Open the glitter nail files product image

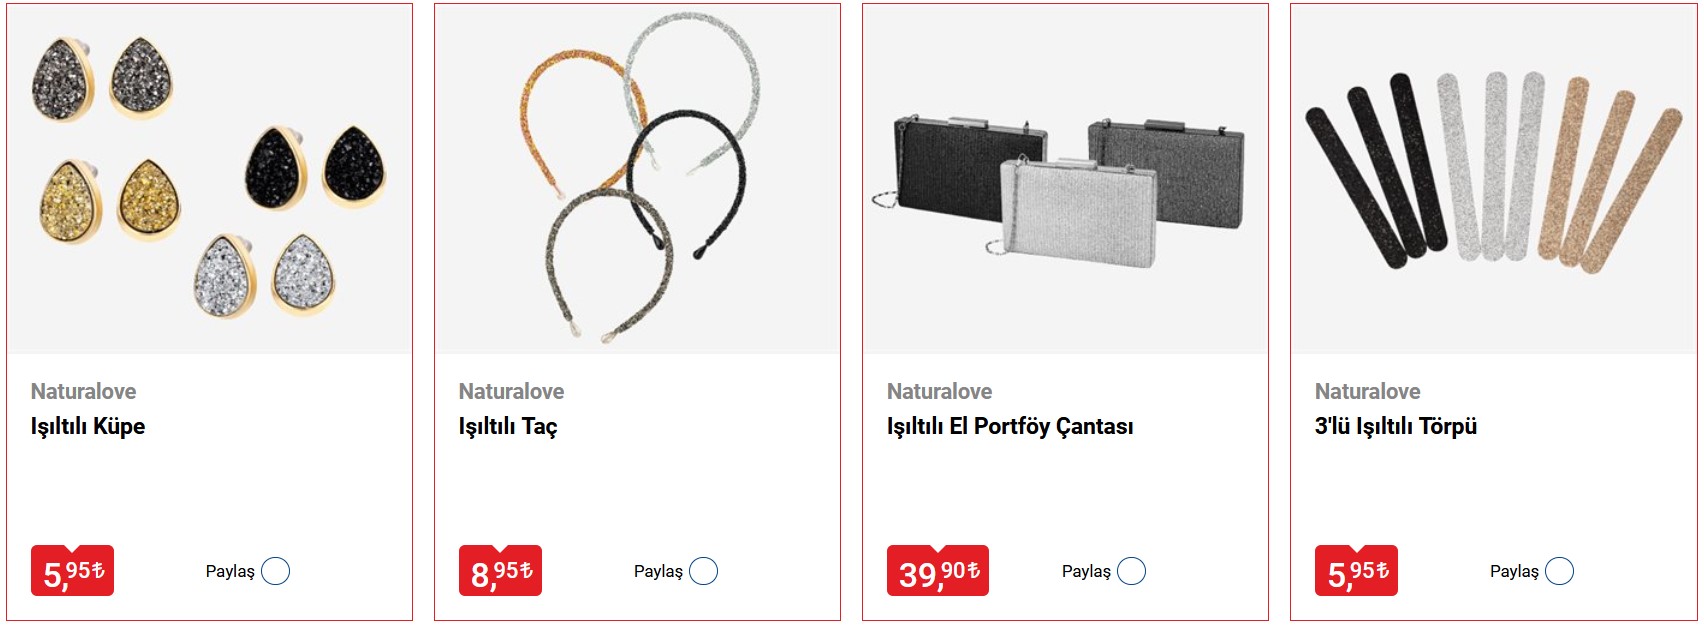pos(1493,180)
